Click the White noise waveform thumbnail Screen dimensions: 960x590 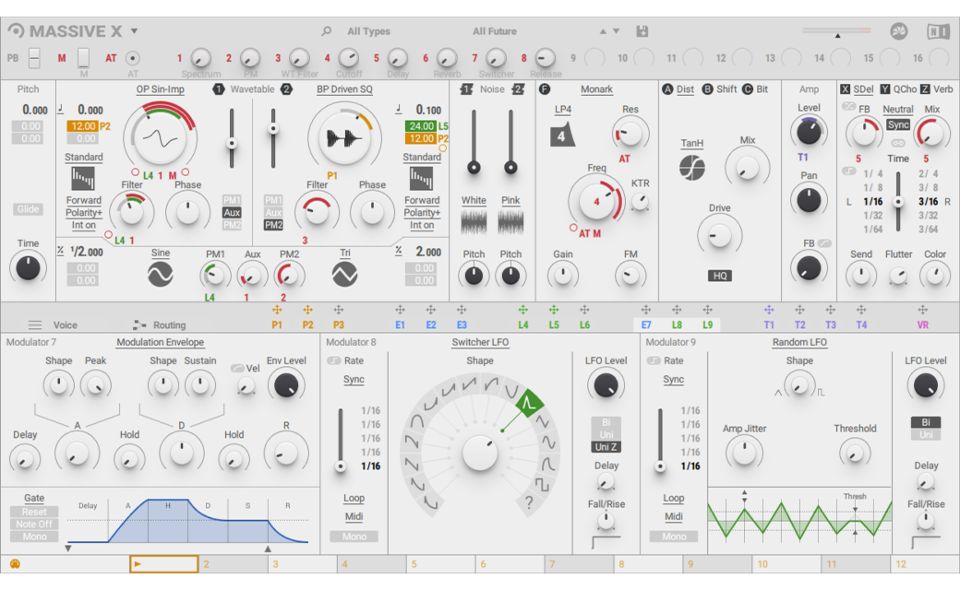[x=474, y=221]
